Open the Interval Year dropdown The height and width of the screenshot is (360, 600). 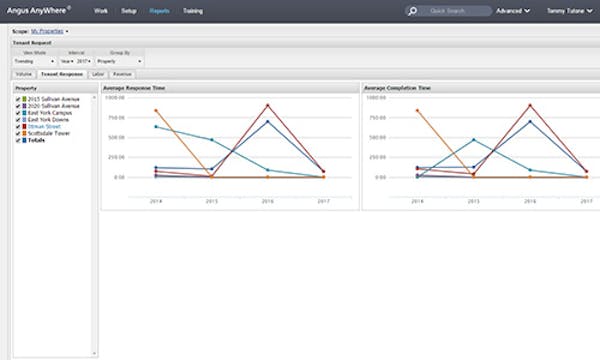click(x=67, y=61)
